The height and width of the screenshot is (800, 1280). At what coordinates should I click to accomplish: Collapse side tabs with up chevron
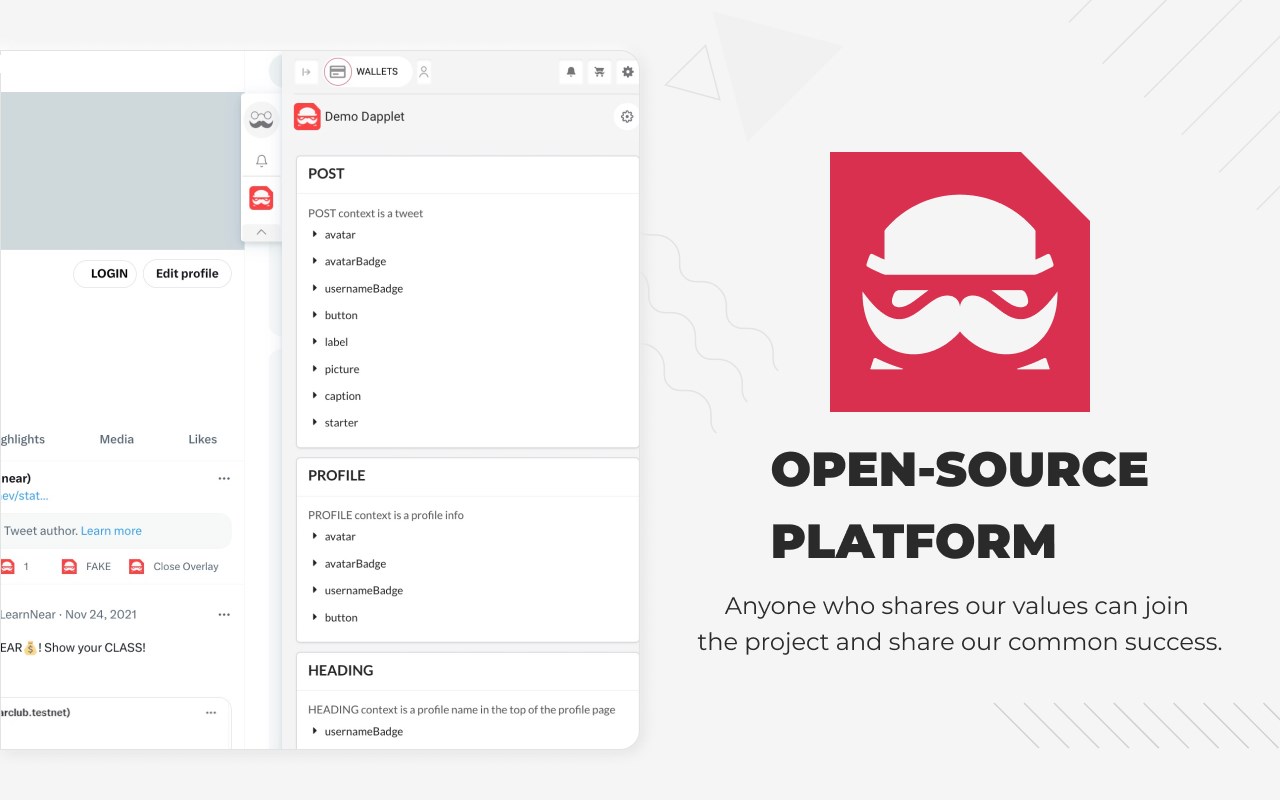point(261,232)
